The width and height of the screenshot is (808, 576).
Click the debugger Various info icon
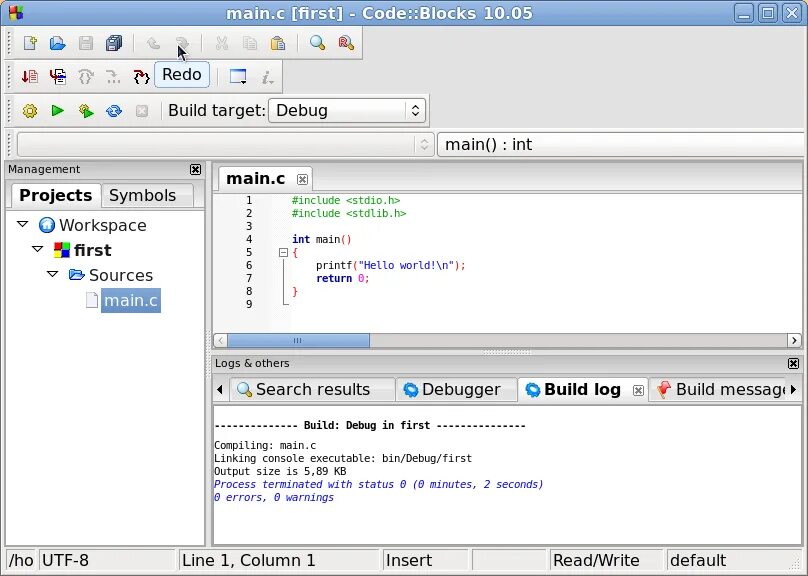pyautogui.click(x=267, y=77)
